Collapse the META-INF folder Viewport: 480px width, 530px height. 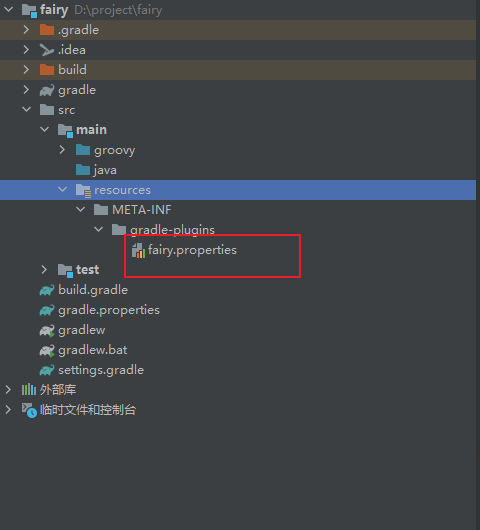[80, 210]
